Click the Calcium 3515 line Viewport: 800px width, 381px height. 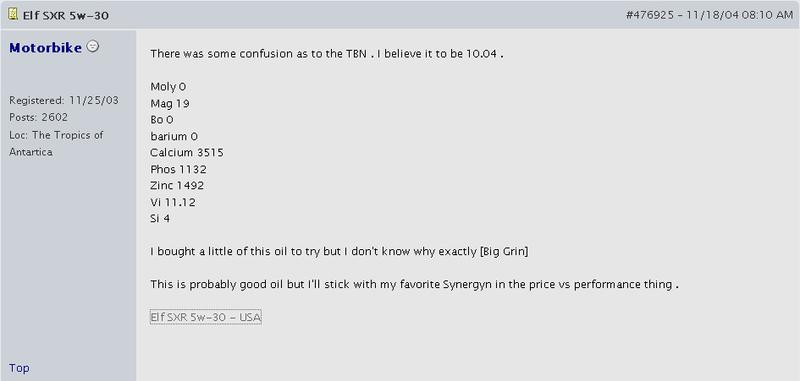tap(187, 153)
